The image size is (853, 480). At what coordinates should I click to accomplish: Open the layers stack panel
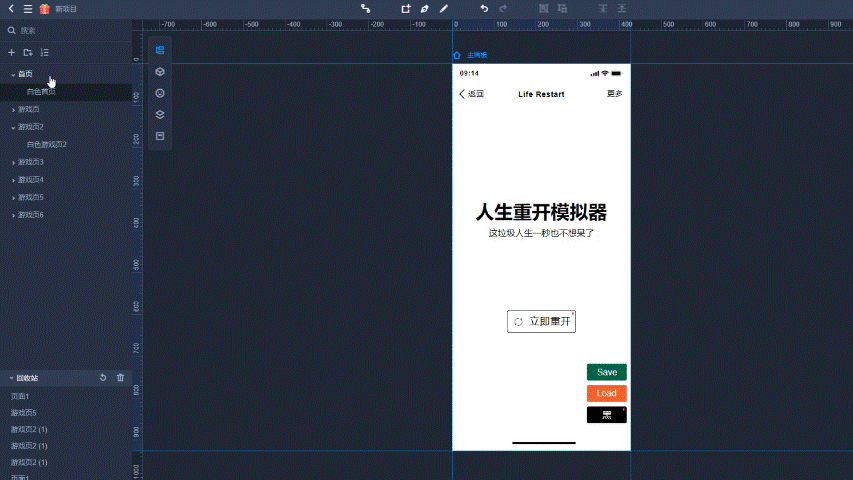[160, 114]
